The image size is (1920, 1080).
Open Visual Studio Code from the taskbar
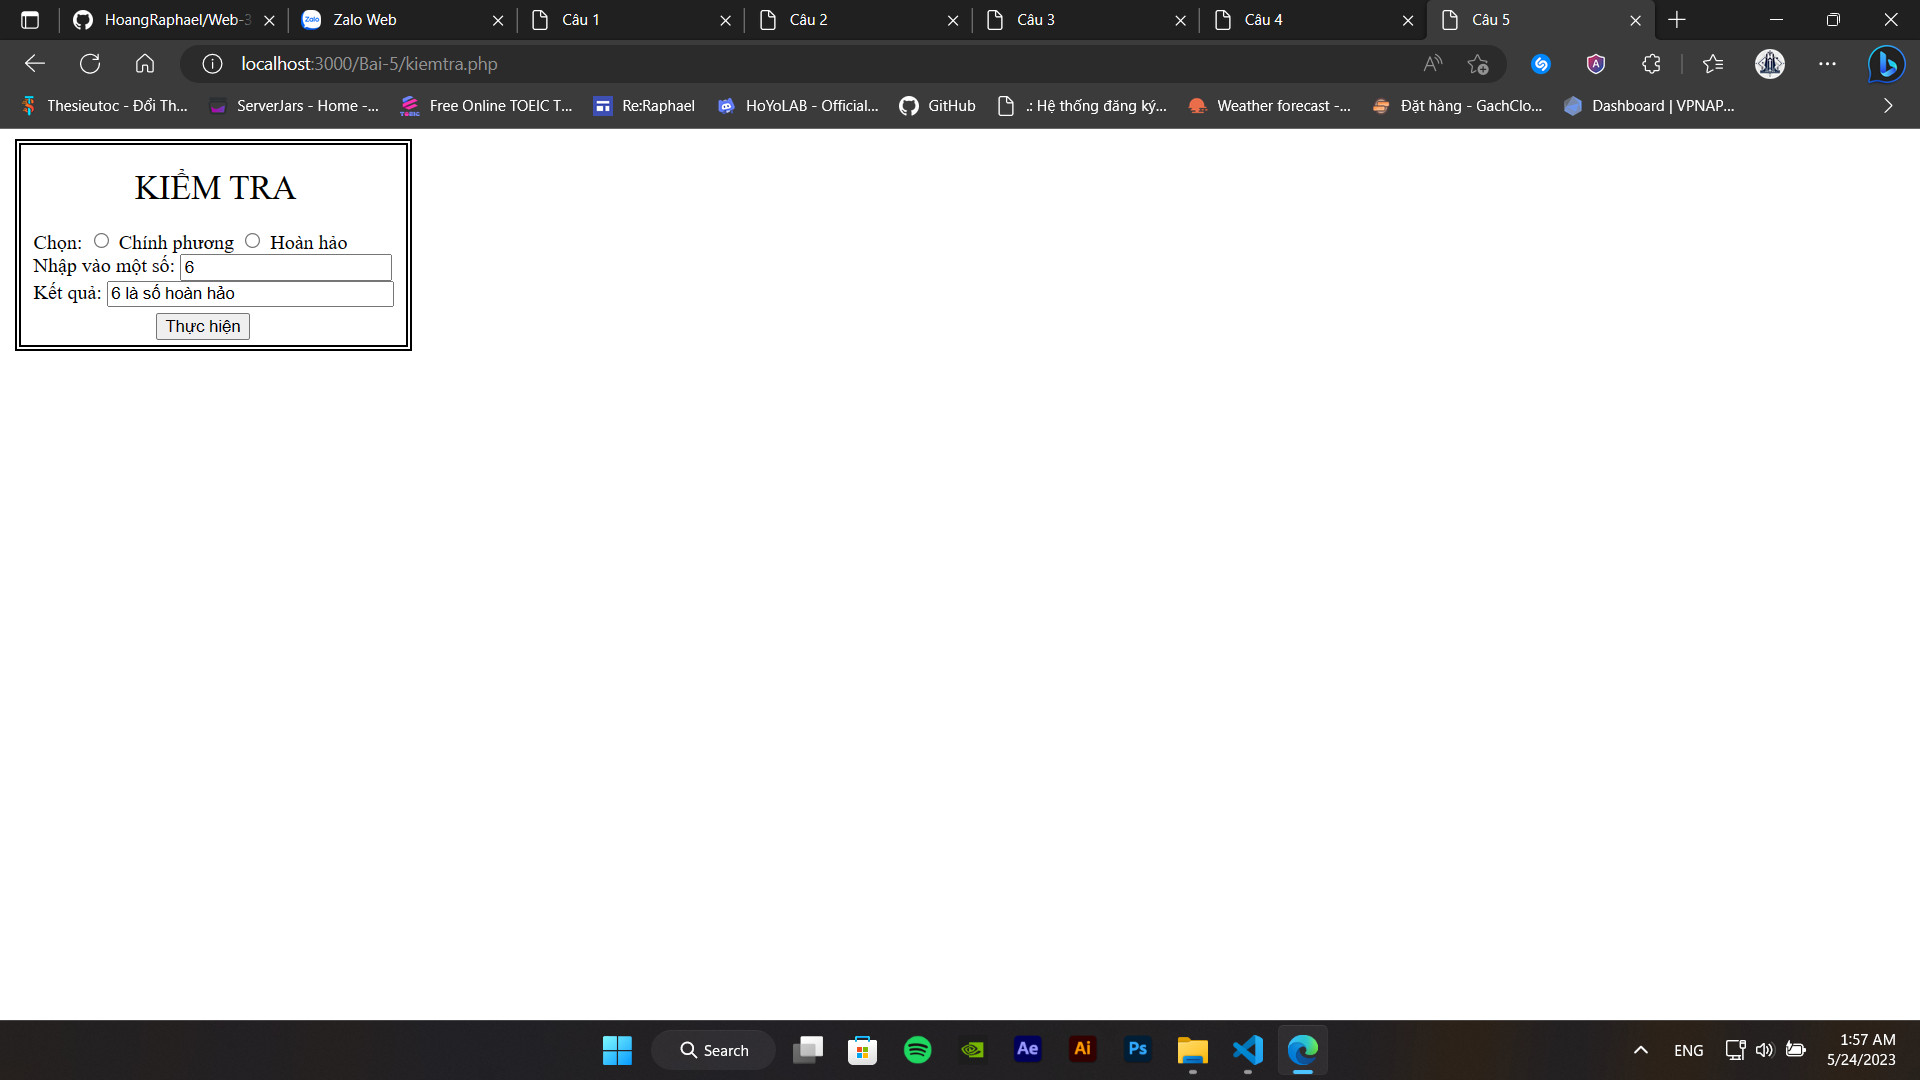click(1247, 1050)
